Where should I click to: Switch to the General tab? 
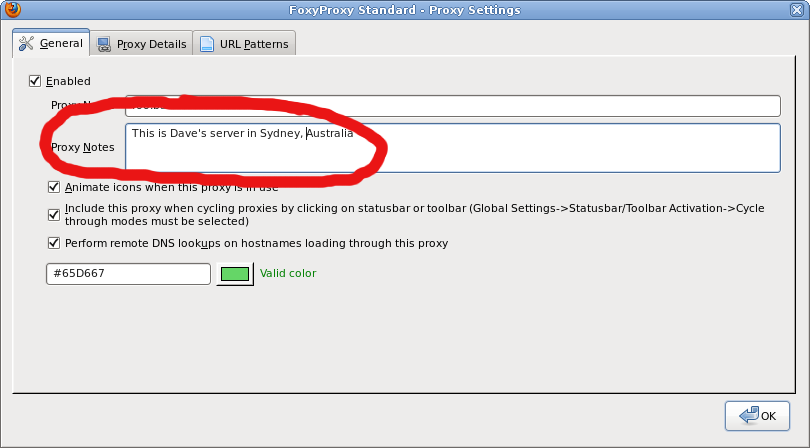(x=51, y=43)
